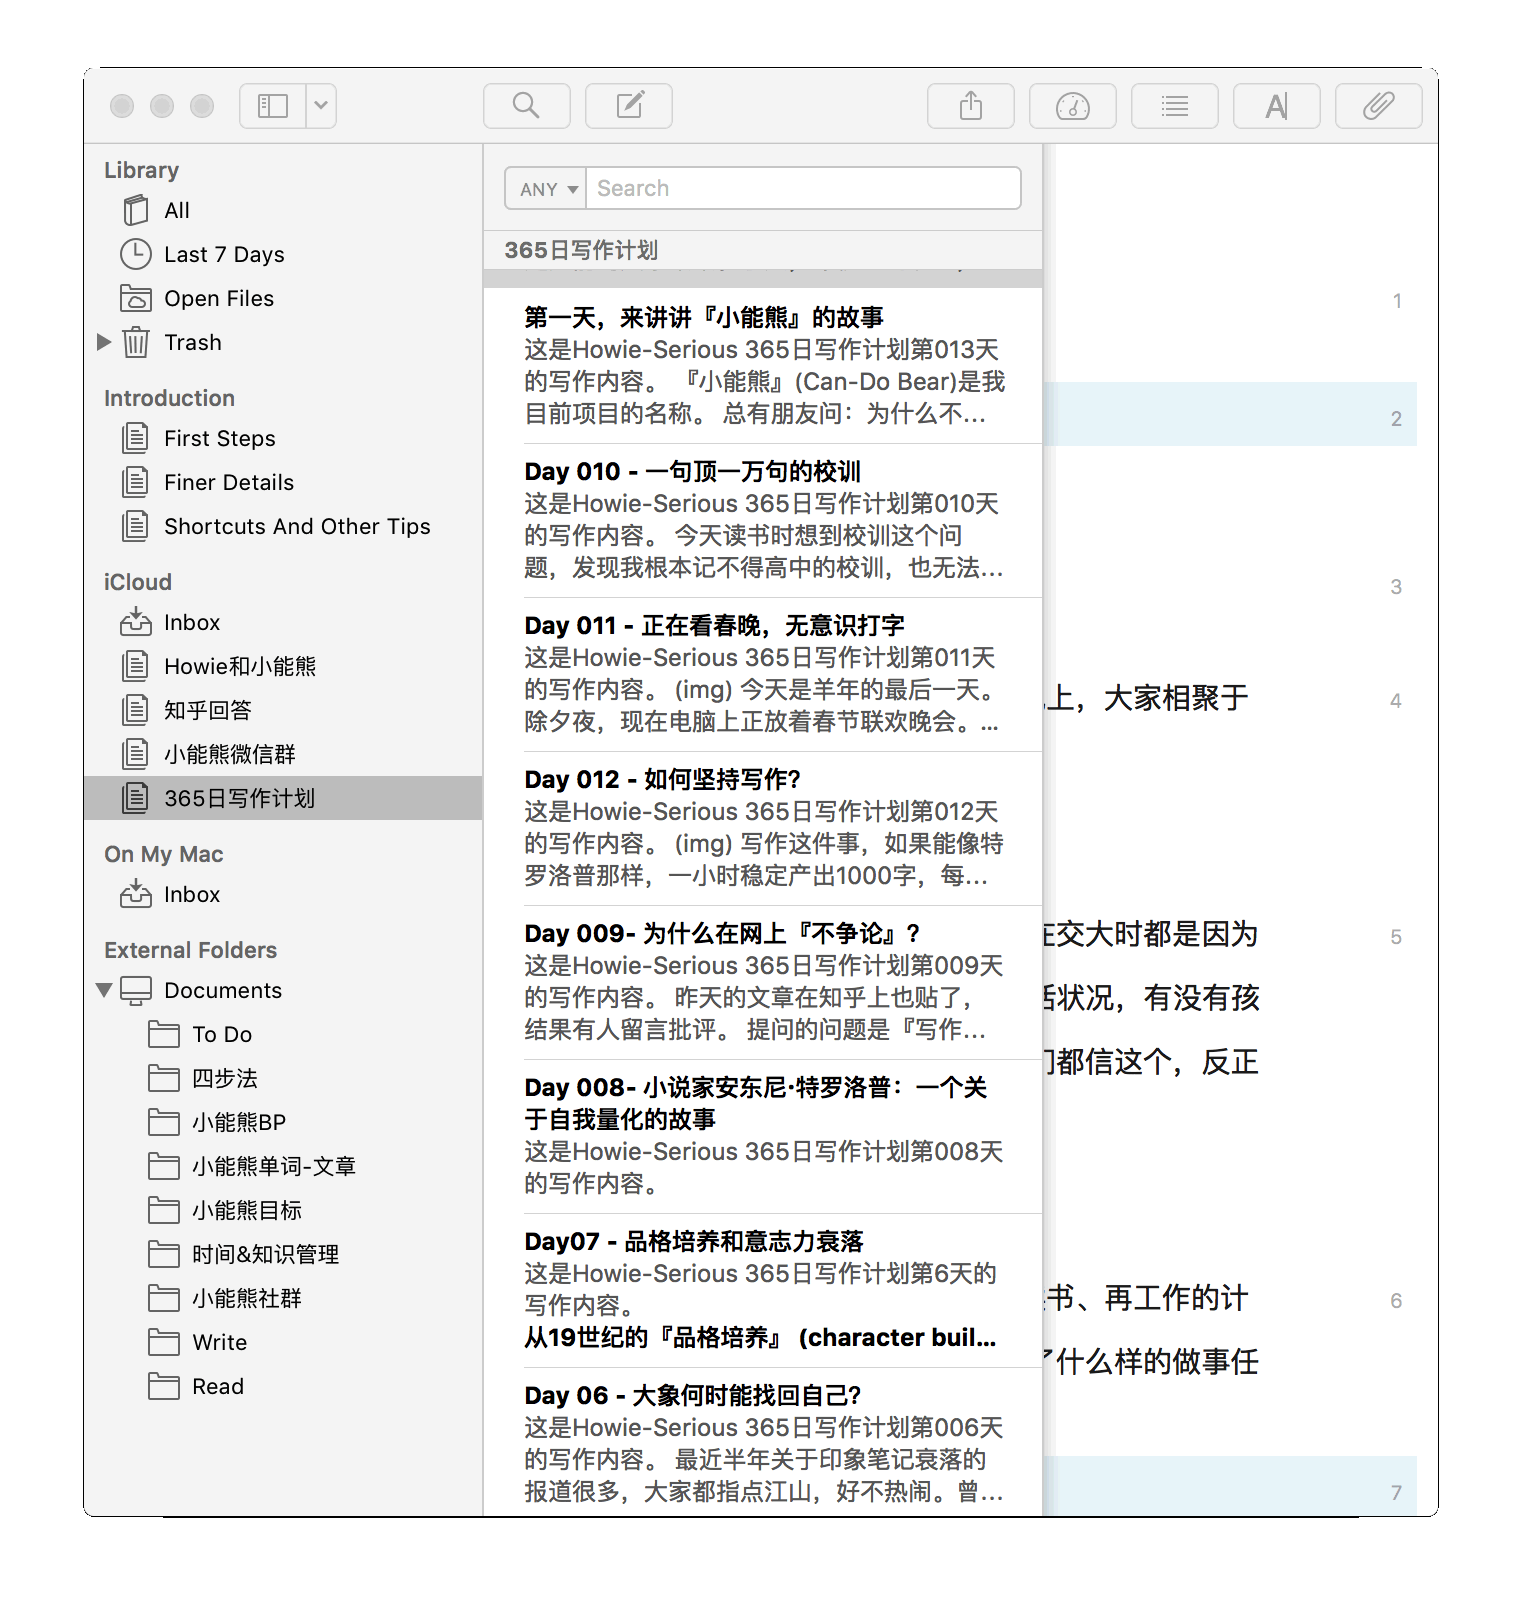The width and height of the screenshot is (1522, 1616).
Task: Select 365日写作计划 group in sidebar
Action: click(283, 798)
